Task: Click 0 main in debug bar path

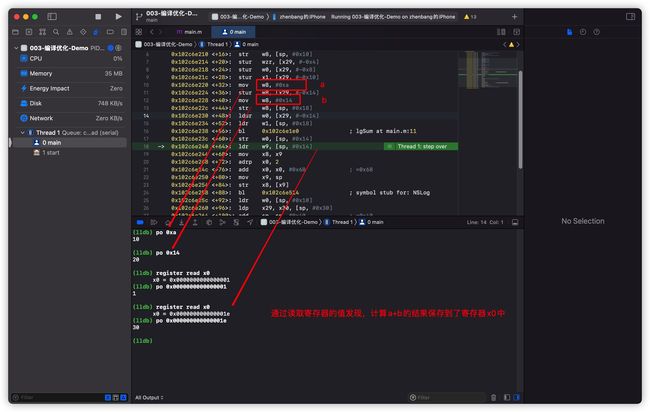Action: click(x=371, y=222)
